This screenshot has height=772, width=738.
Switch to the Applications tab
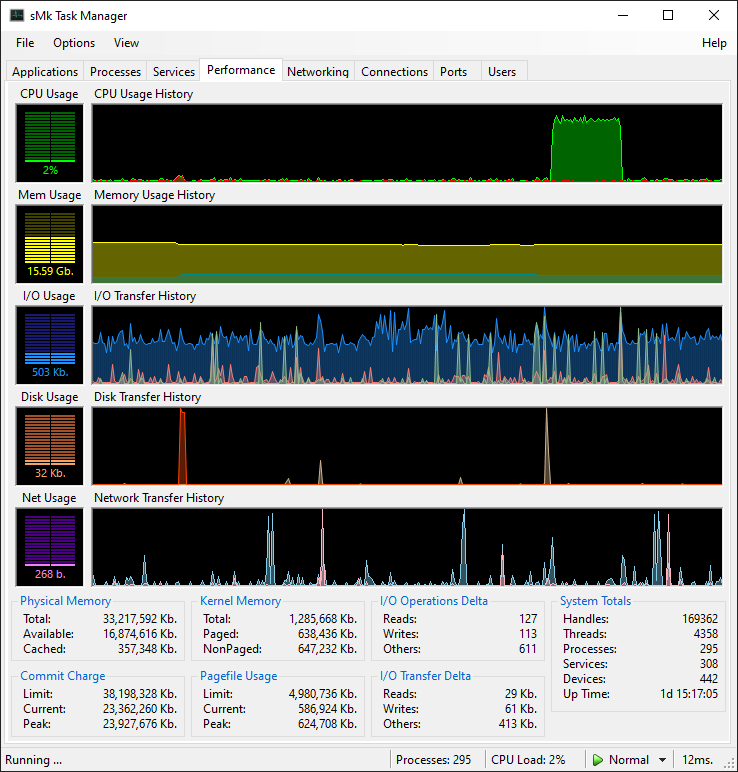pyautogui.click(x=45, y=72)
